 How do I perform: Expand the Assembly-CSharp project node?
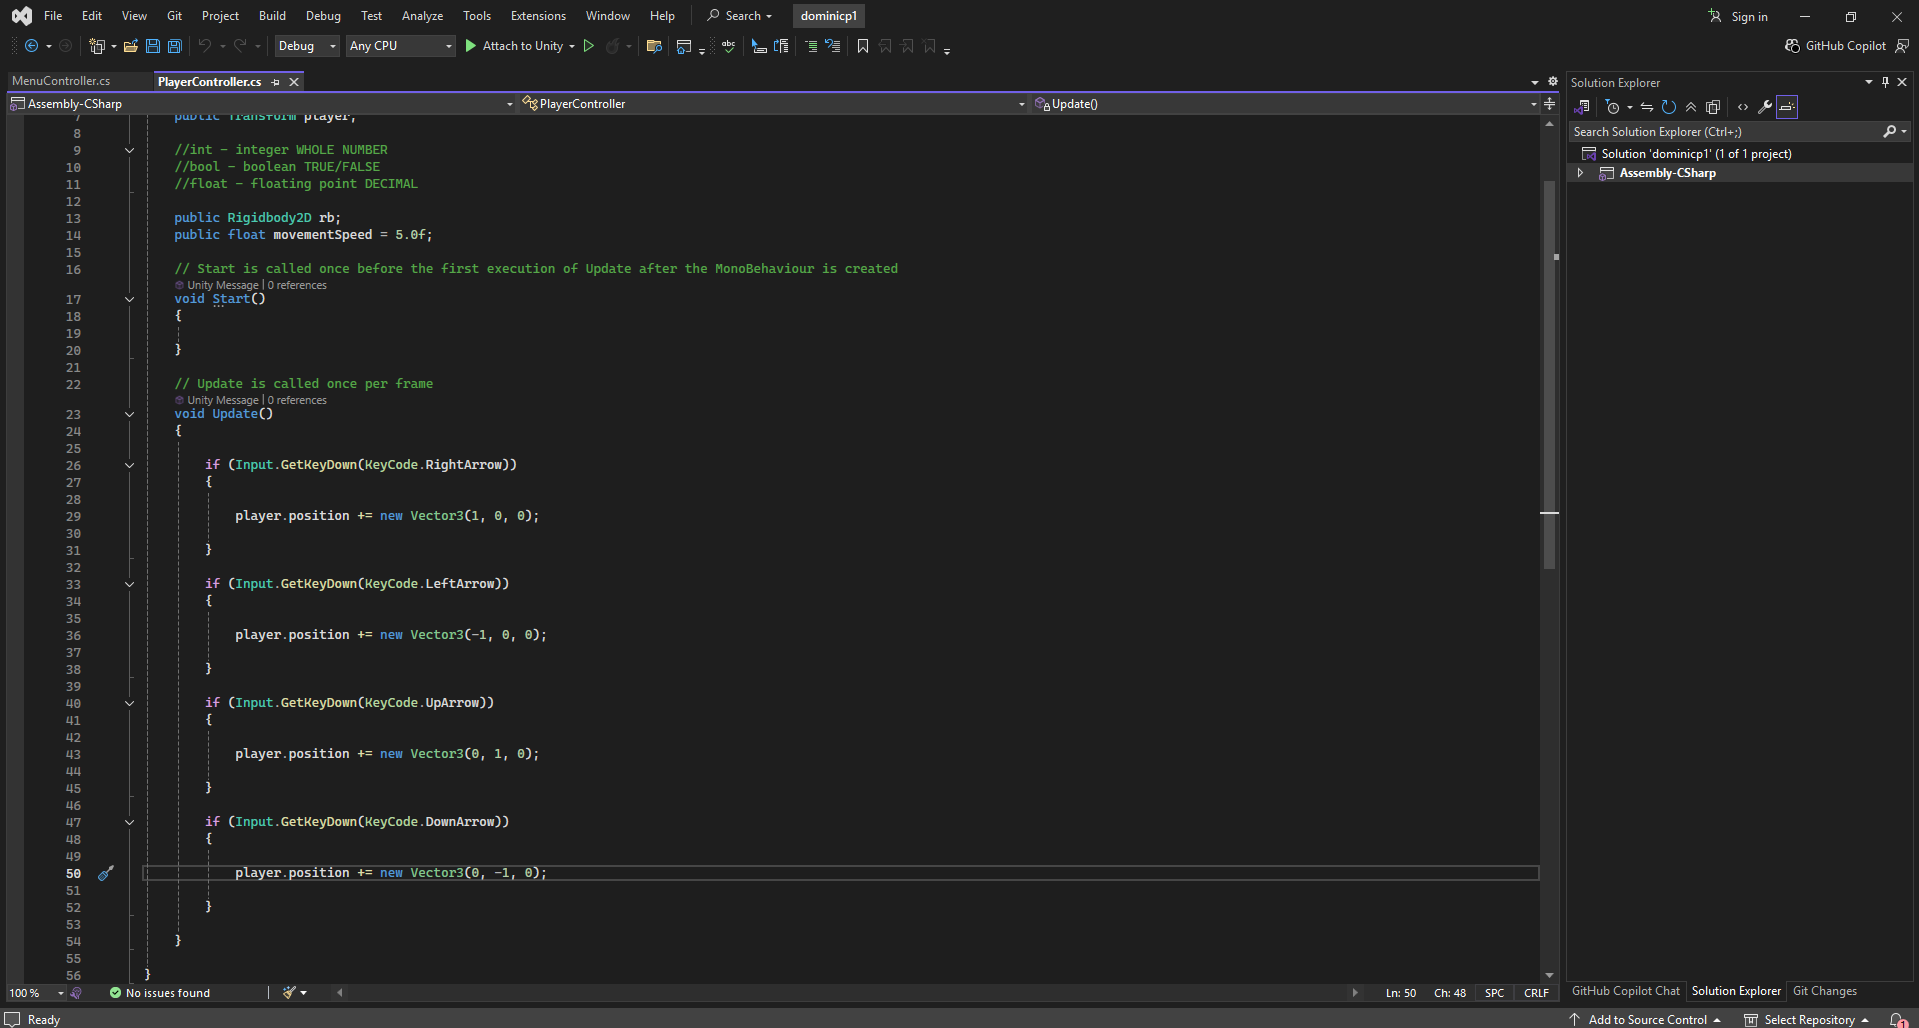pos(1580,173)
